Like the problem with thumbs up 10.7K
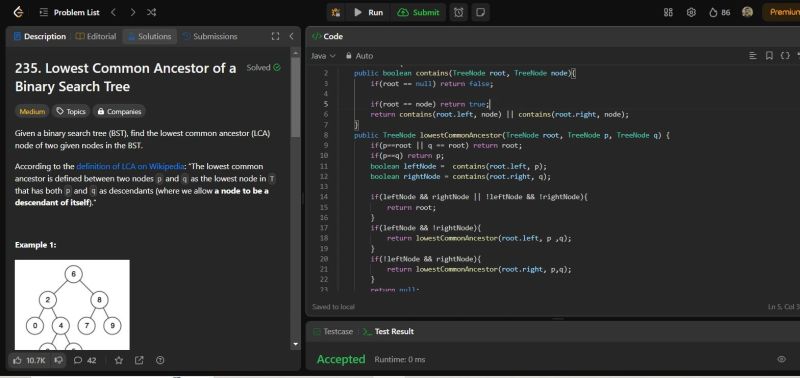 click(29, 360)
